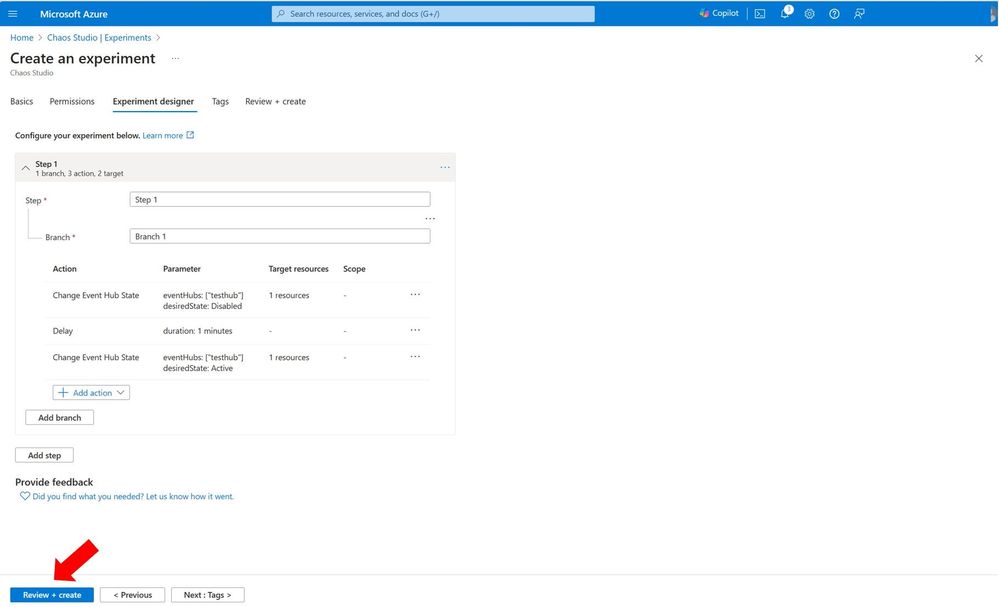Open options for Disabled Event Hub action
The height and width of the screenshot is (607, 999).
(x=415, y=294)
